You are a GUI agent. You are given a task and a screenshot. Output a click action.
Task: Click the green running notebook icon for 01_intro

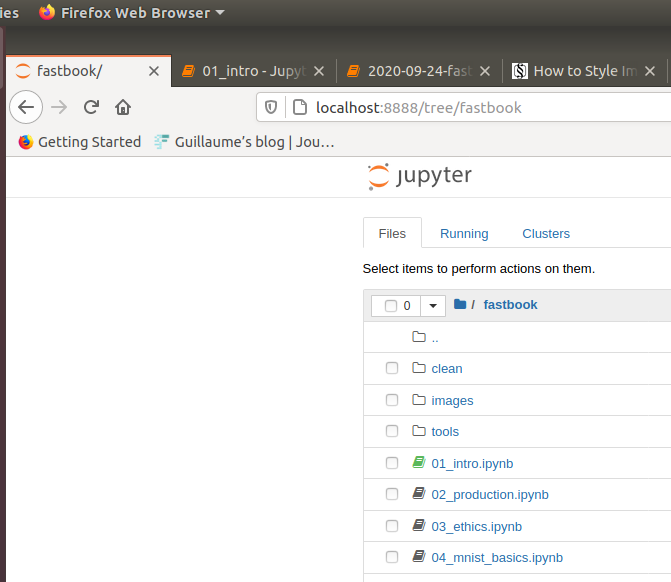tap(419, 463)
